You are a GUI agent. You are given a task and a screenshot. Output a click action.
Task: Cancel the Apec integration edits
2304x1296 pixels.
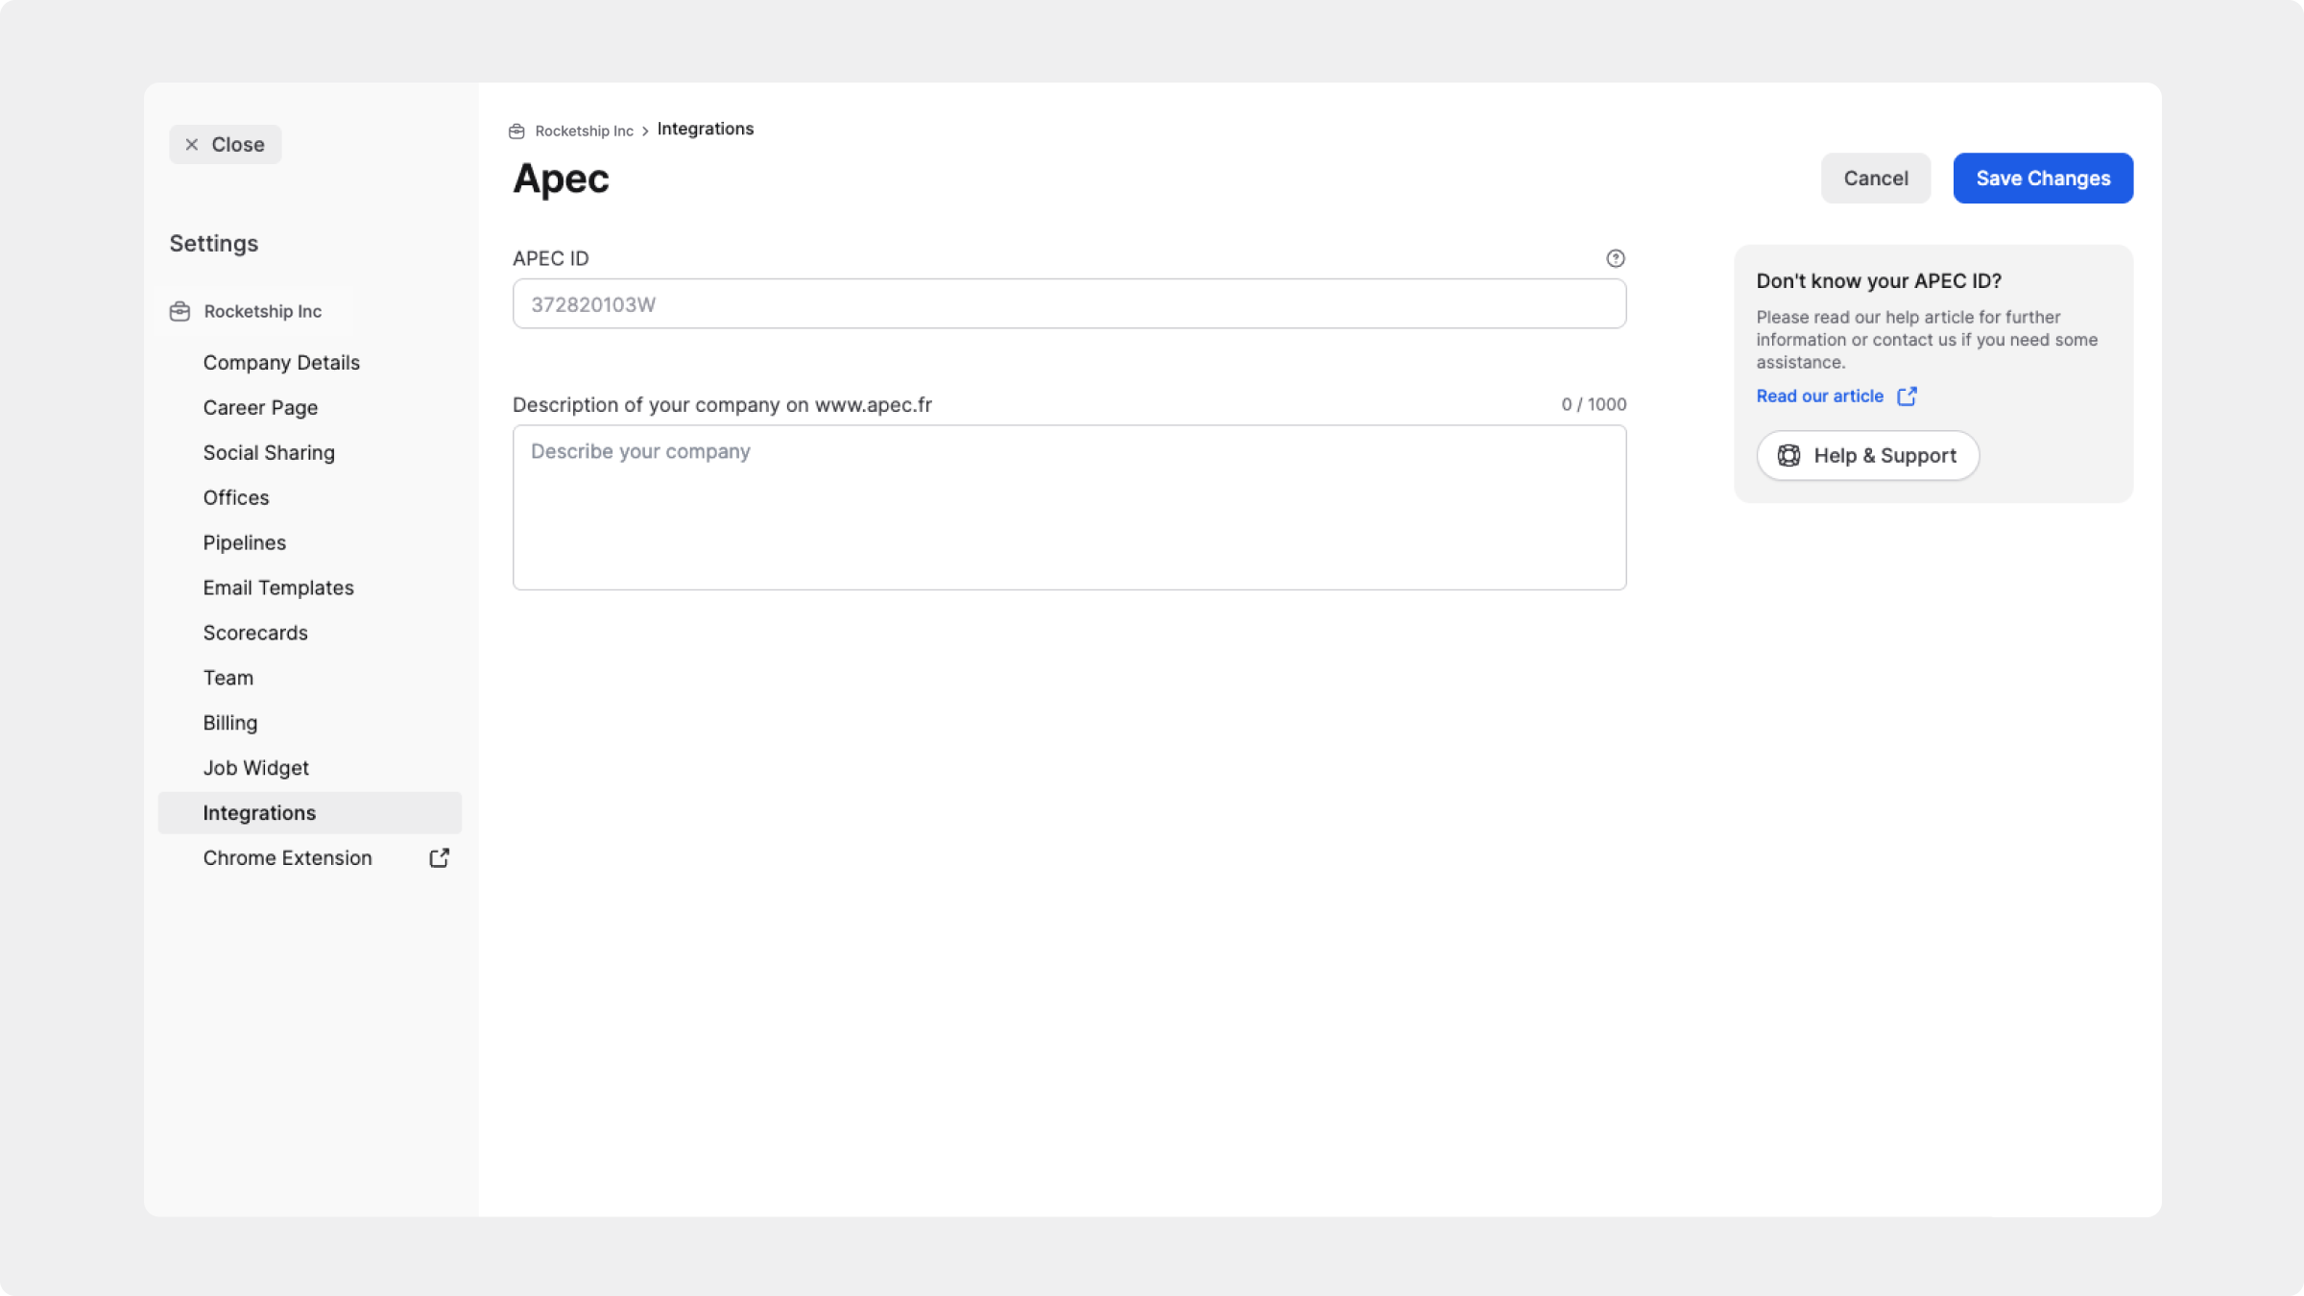1875,178
